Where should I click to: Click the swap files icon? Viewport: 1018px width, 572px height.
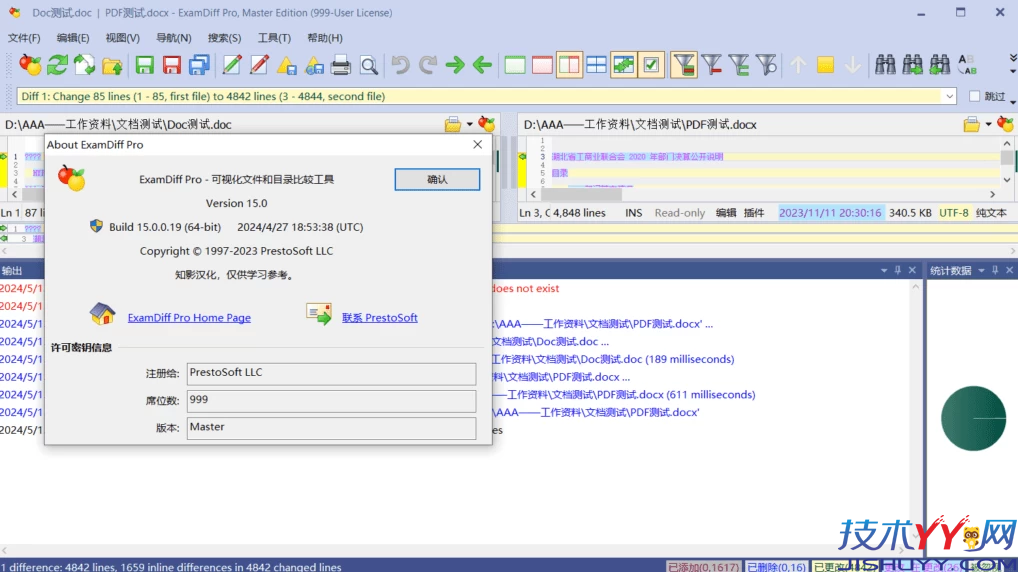84,65
